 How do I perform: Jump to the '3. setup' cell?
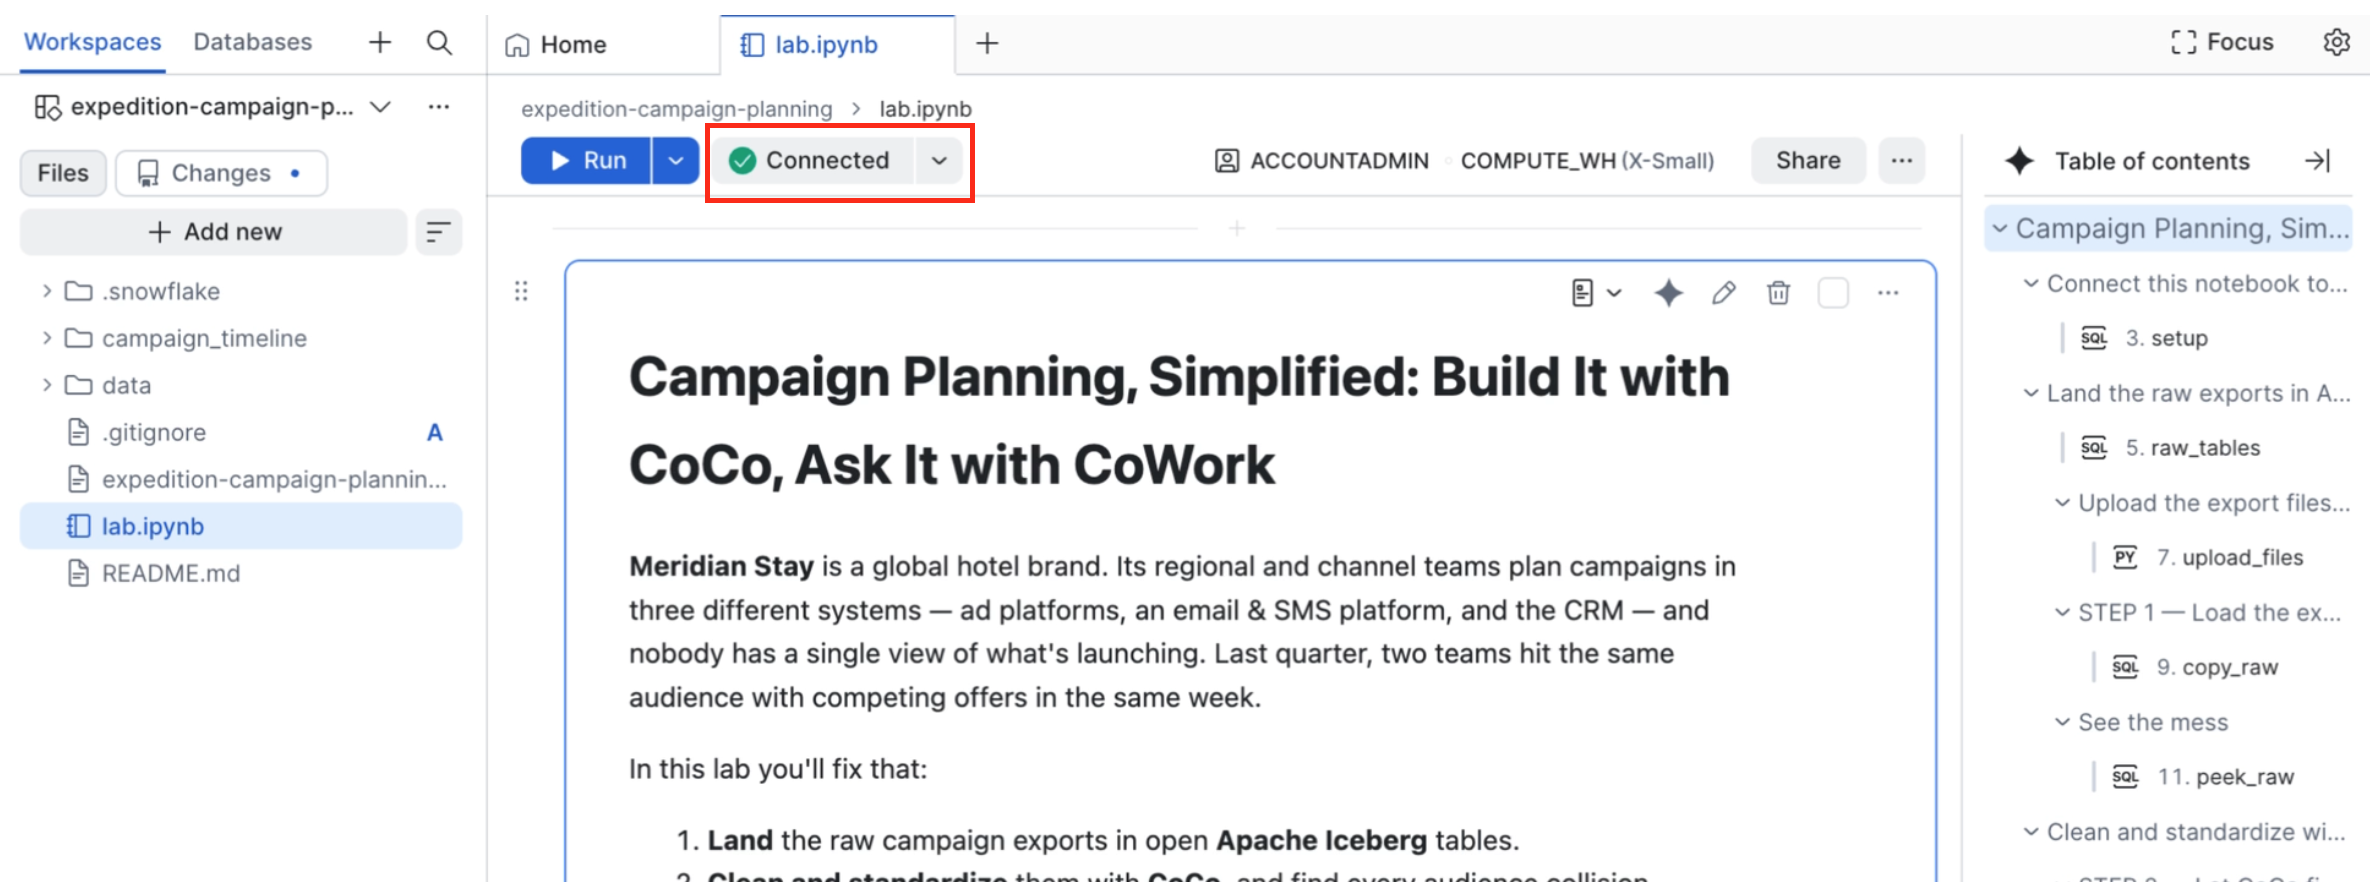tap(2166, 338)
